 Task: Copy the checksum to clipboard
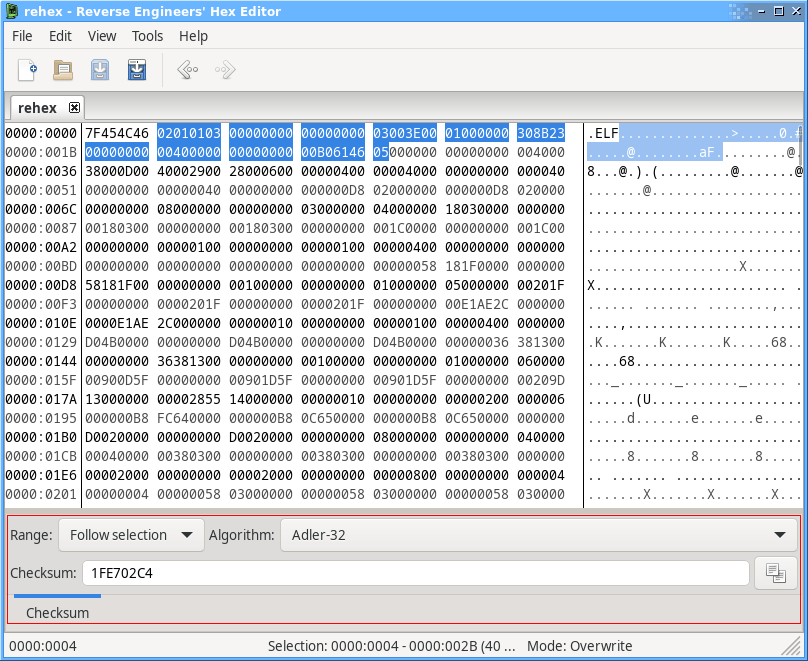(776, 573)
